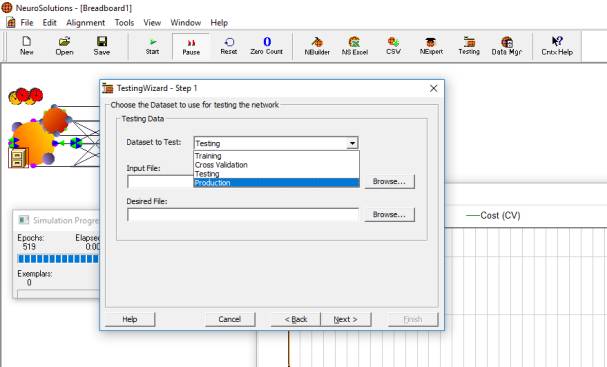Click the Desired File input field
Image resolution: width=607 pixels, height=367 pixels.
pyautogui.click(x=243, y=214)
